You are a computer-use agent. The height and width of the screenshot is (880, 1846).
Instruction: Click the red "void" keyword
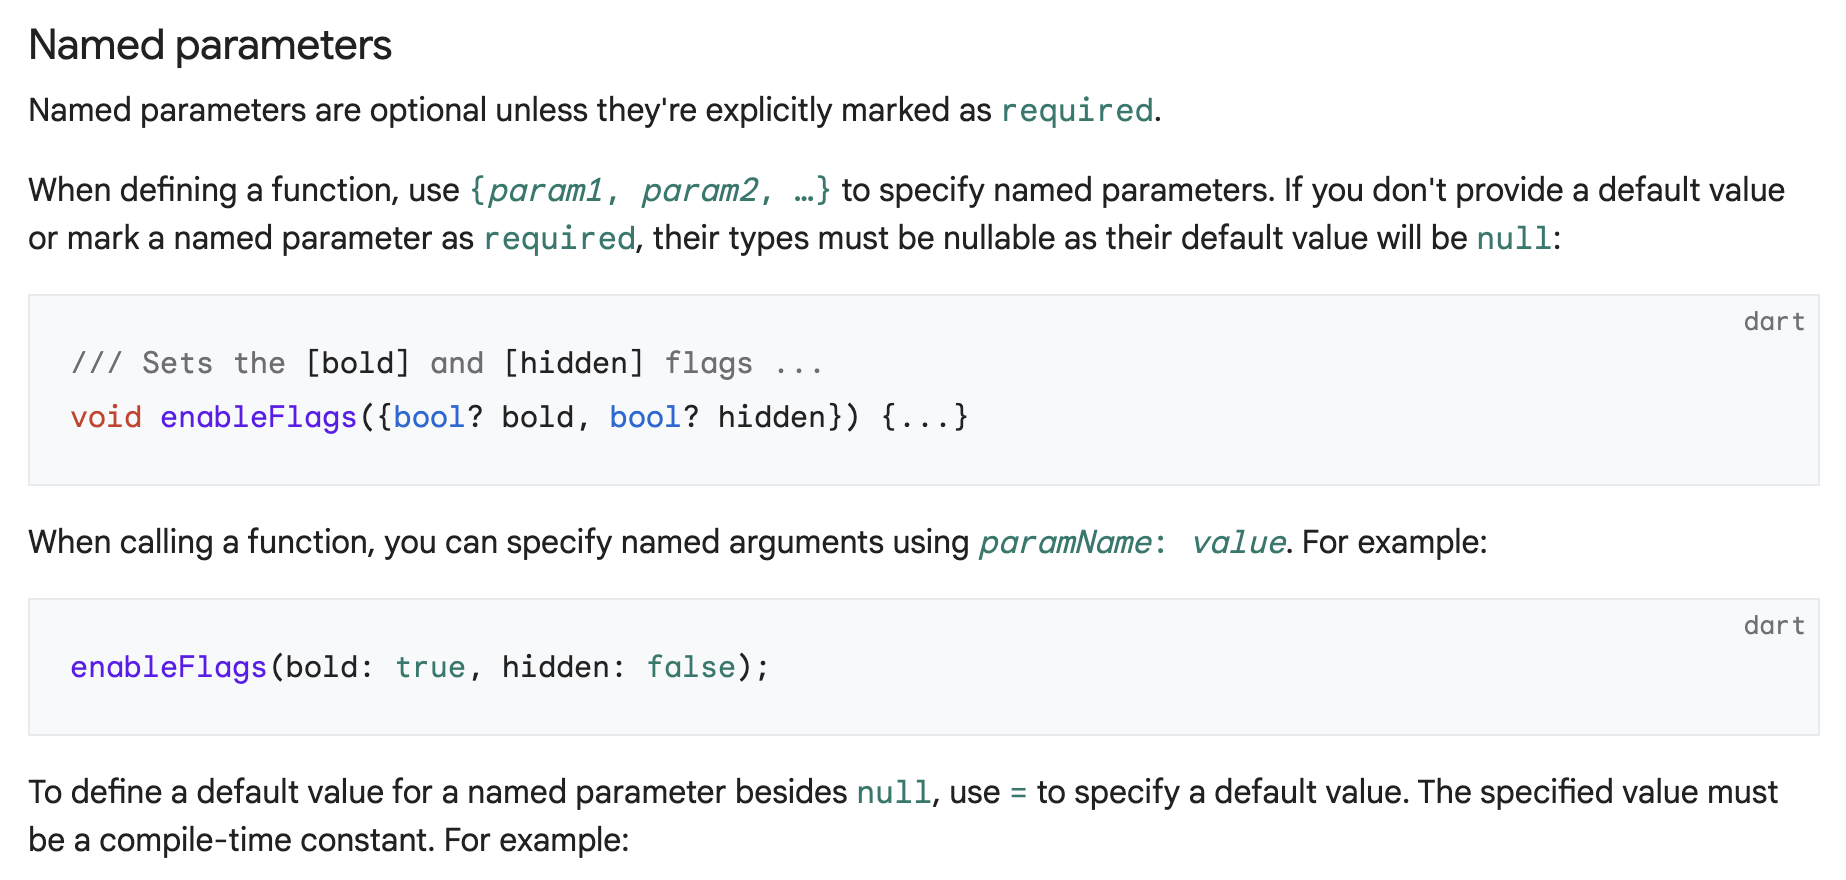click(106, 417)
